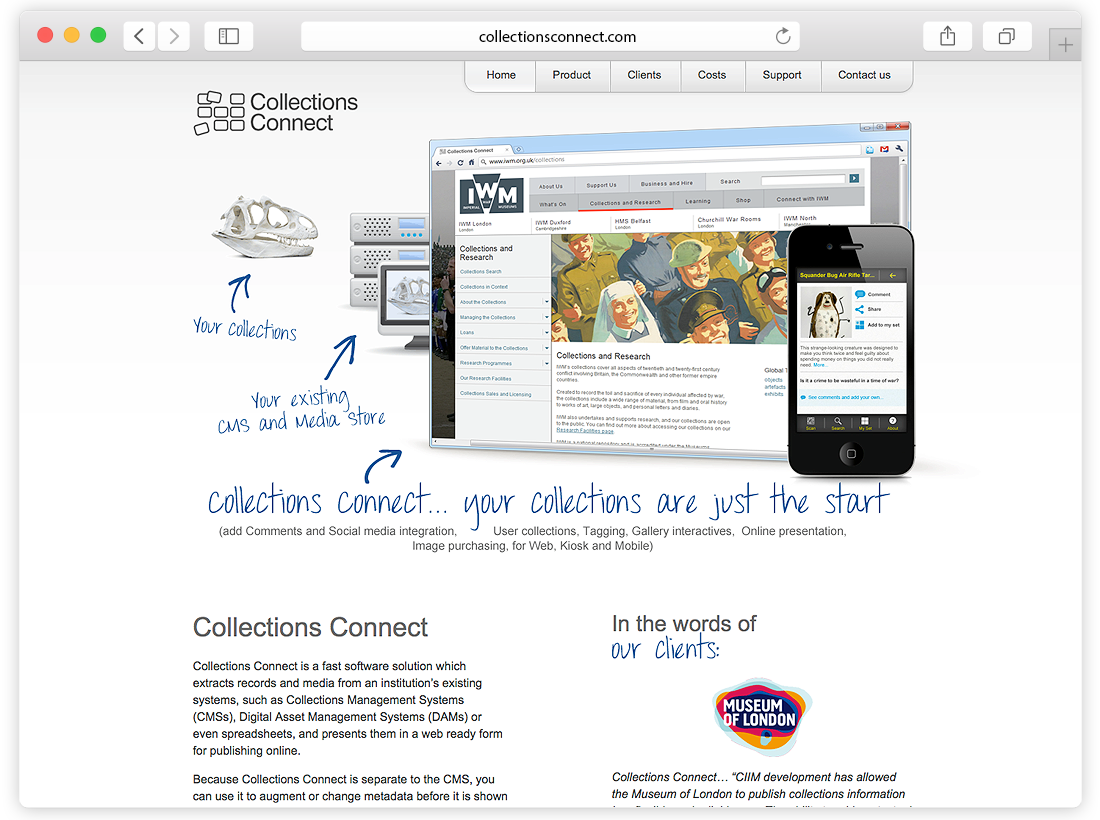Open the Clients menu item
Viewport: 1100px width, 820px height.
(x=644, y=75)
